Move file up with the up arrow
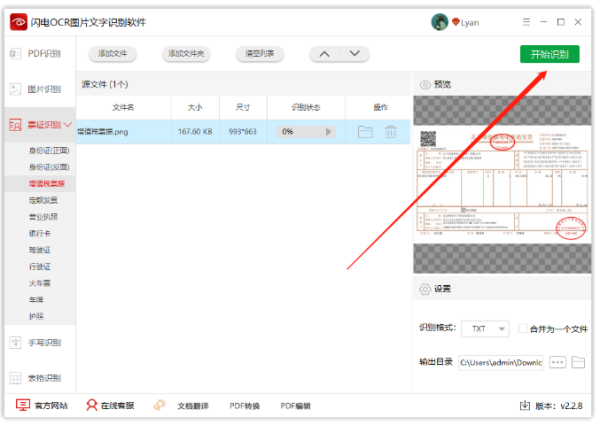The height and width of the screenshot is (425, 600). pos(325,54)
